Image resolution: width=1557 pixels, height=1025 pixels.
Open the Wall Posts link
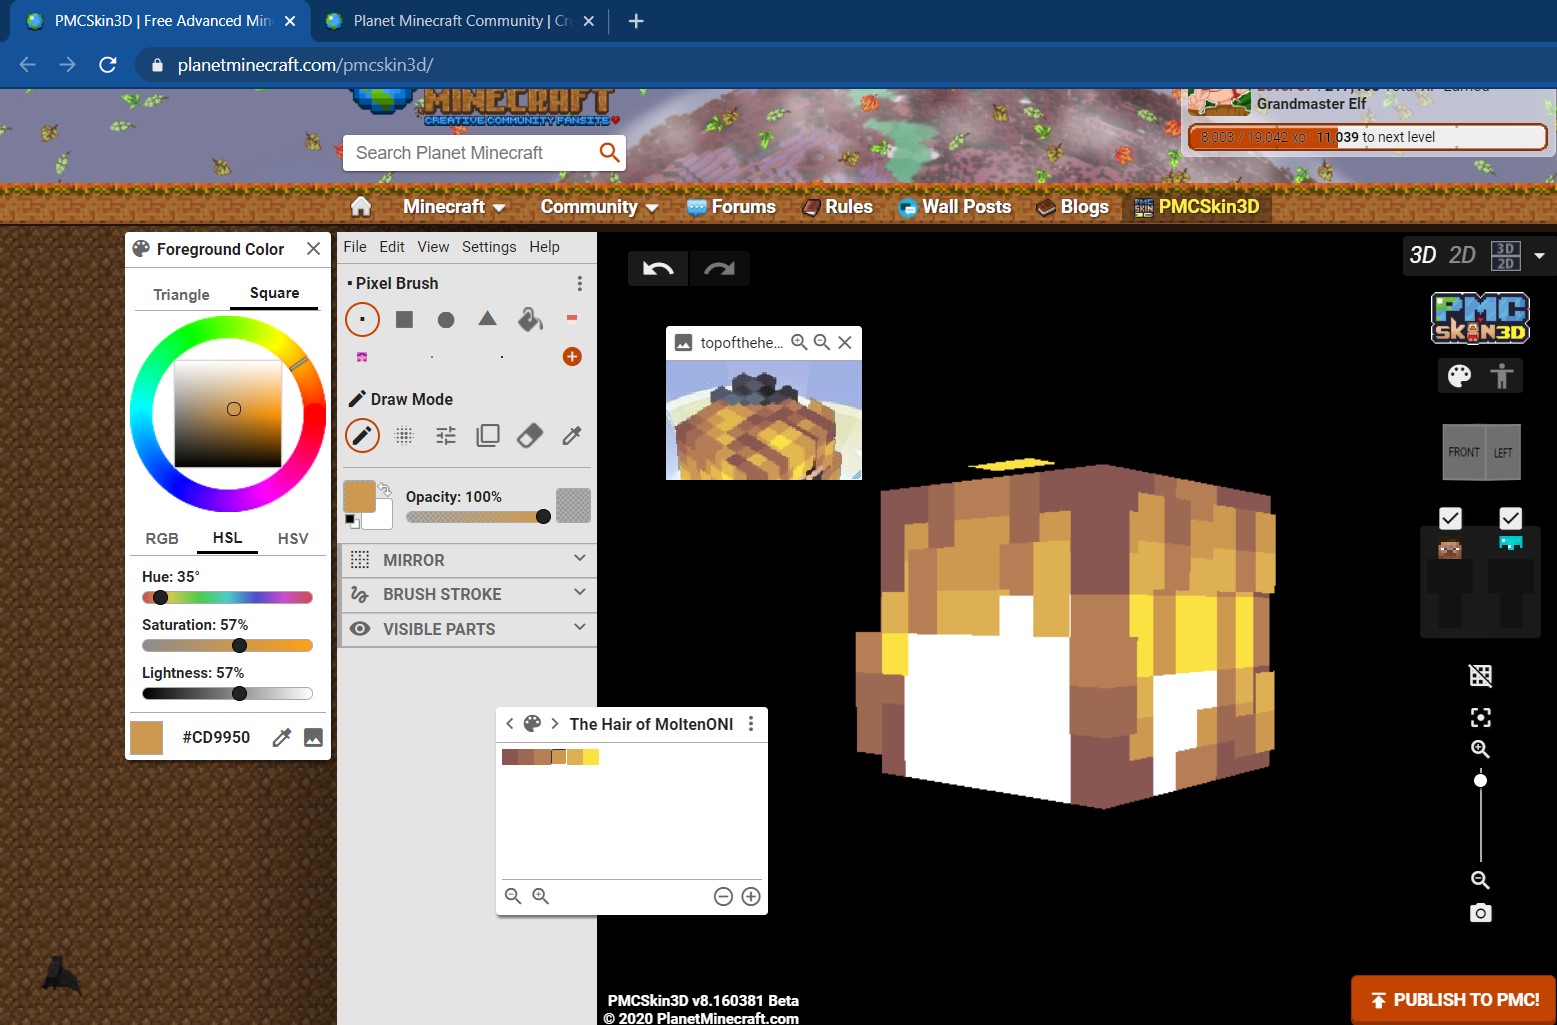pos(955,207)
